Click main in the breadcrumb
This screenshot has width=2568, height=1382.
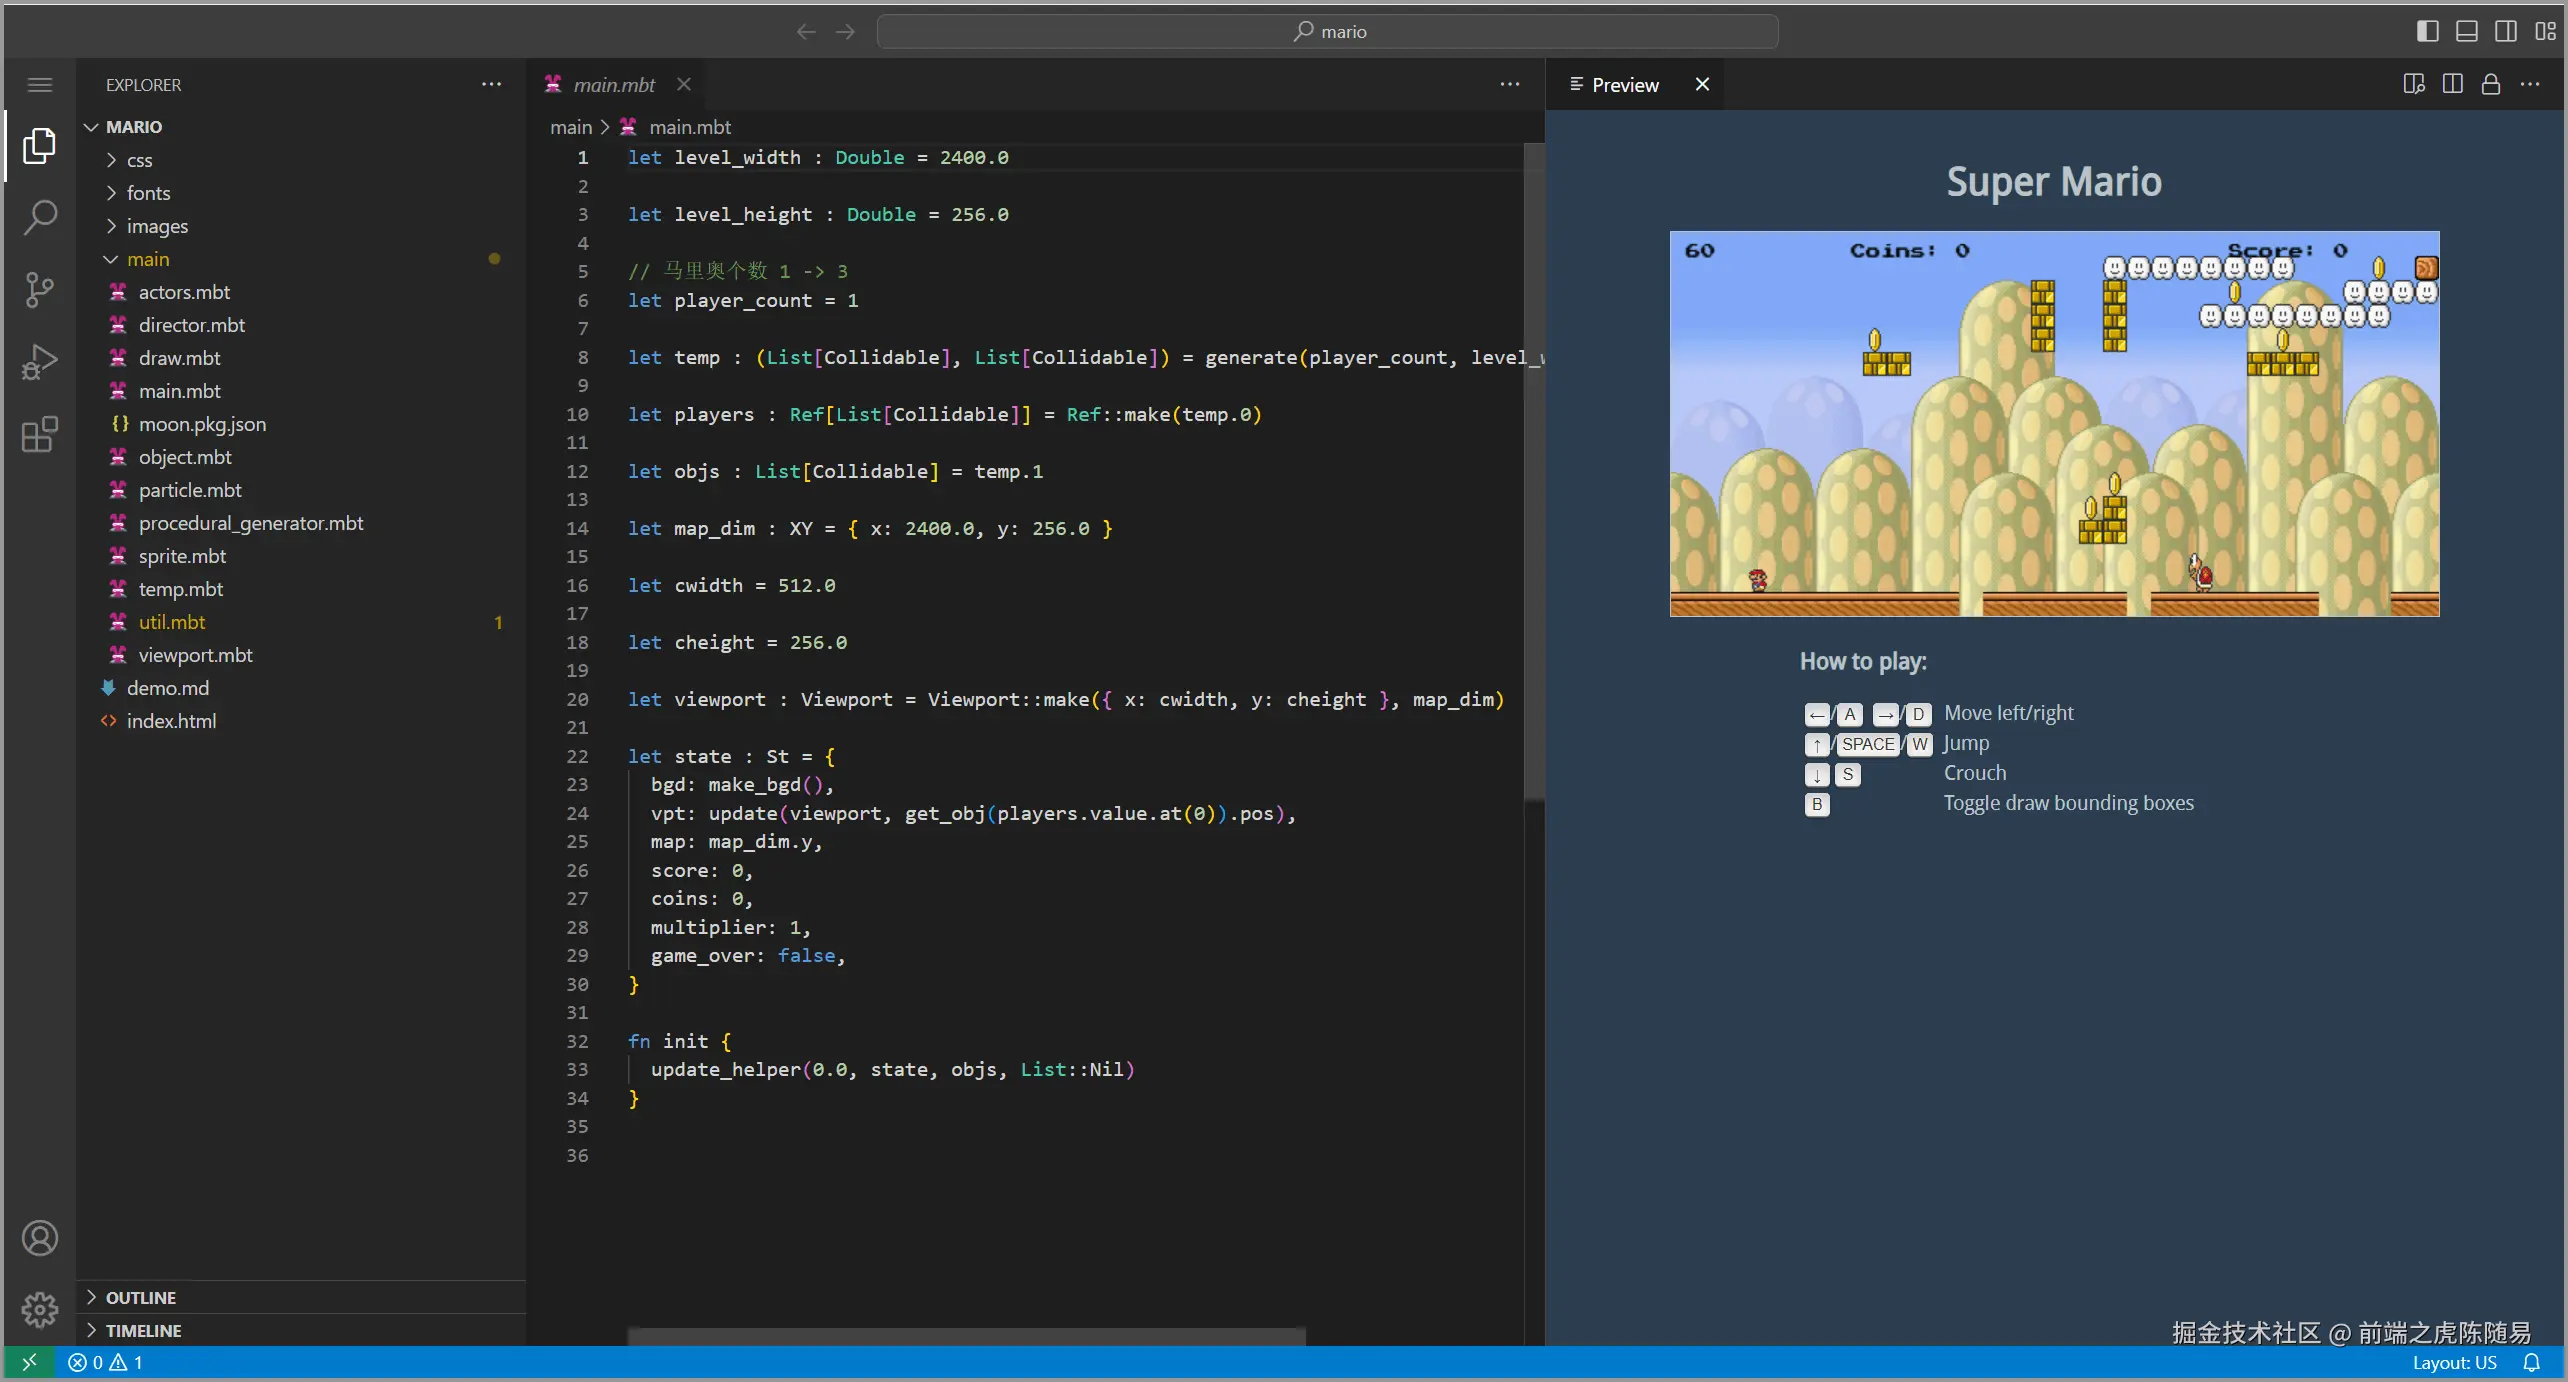[571, 127]
